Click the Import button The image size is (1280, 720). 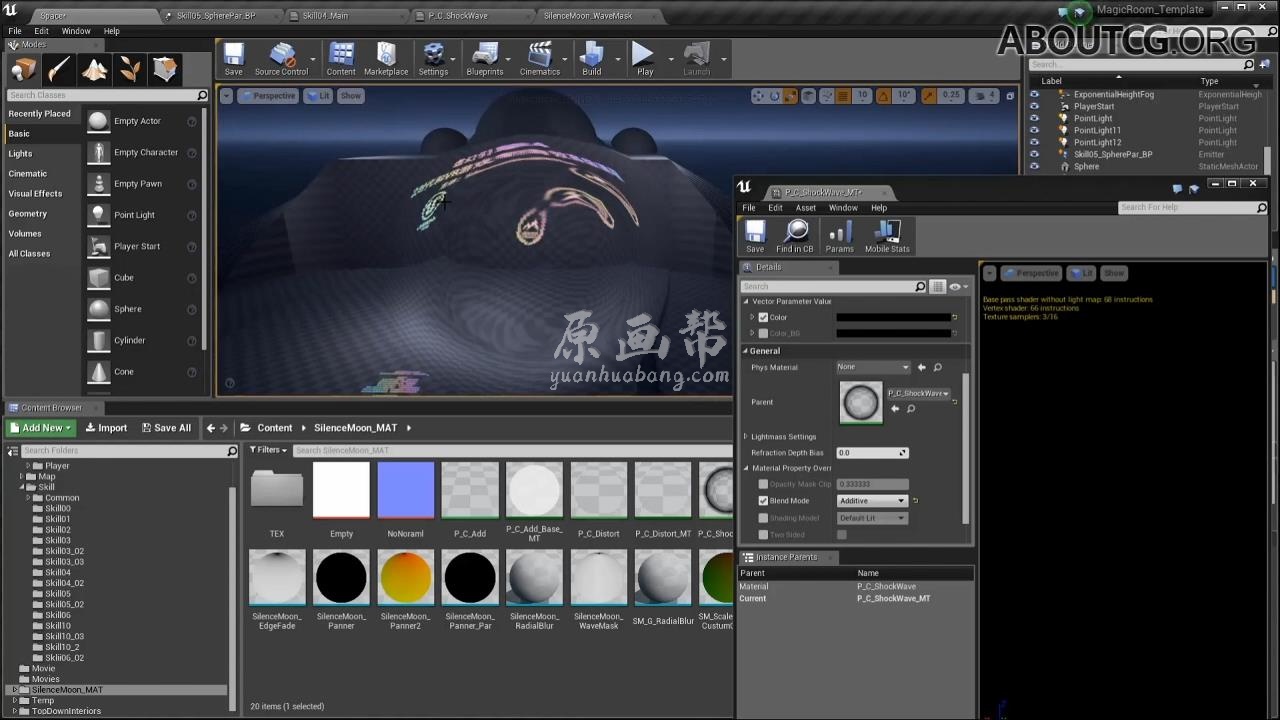click(106, 428)
